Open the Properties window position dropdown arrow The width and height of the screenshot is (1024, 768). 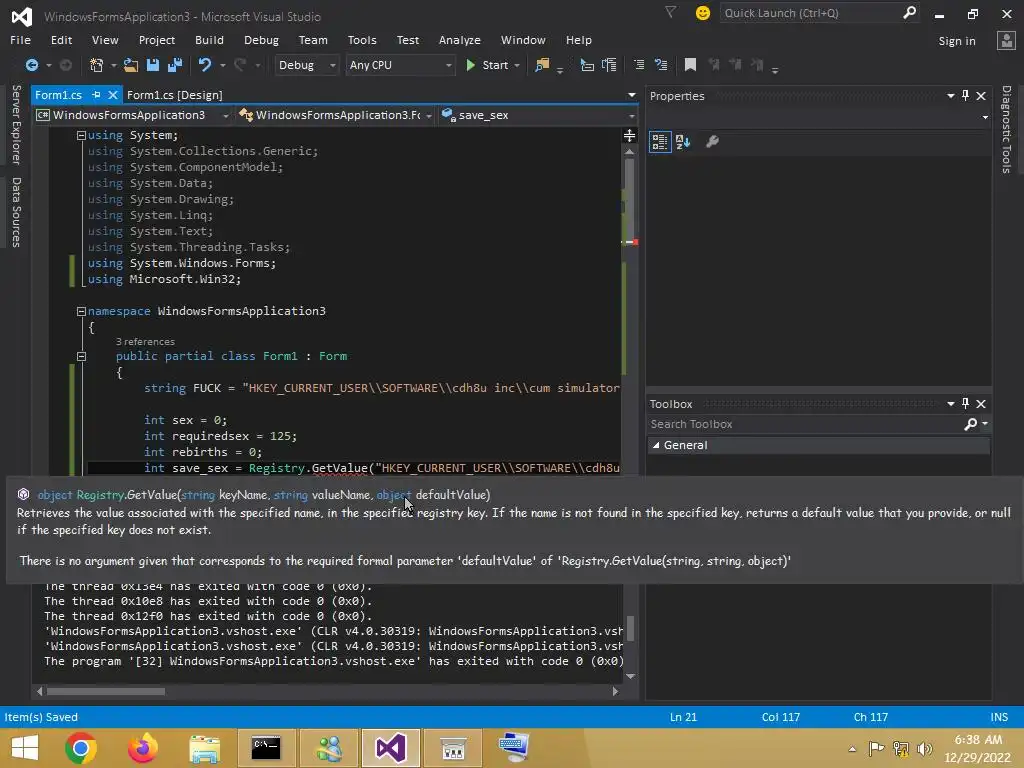(x=951, y=95)
